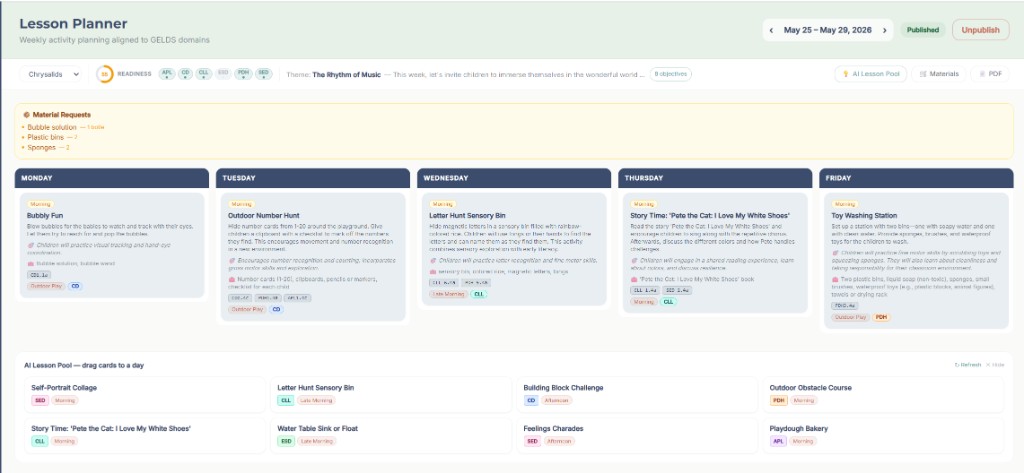
Task: Click the Outdoor Play tag on Bubbly Fun
Action: [x=46, y=286]
